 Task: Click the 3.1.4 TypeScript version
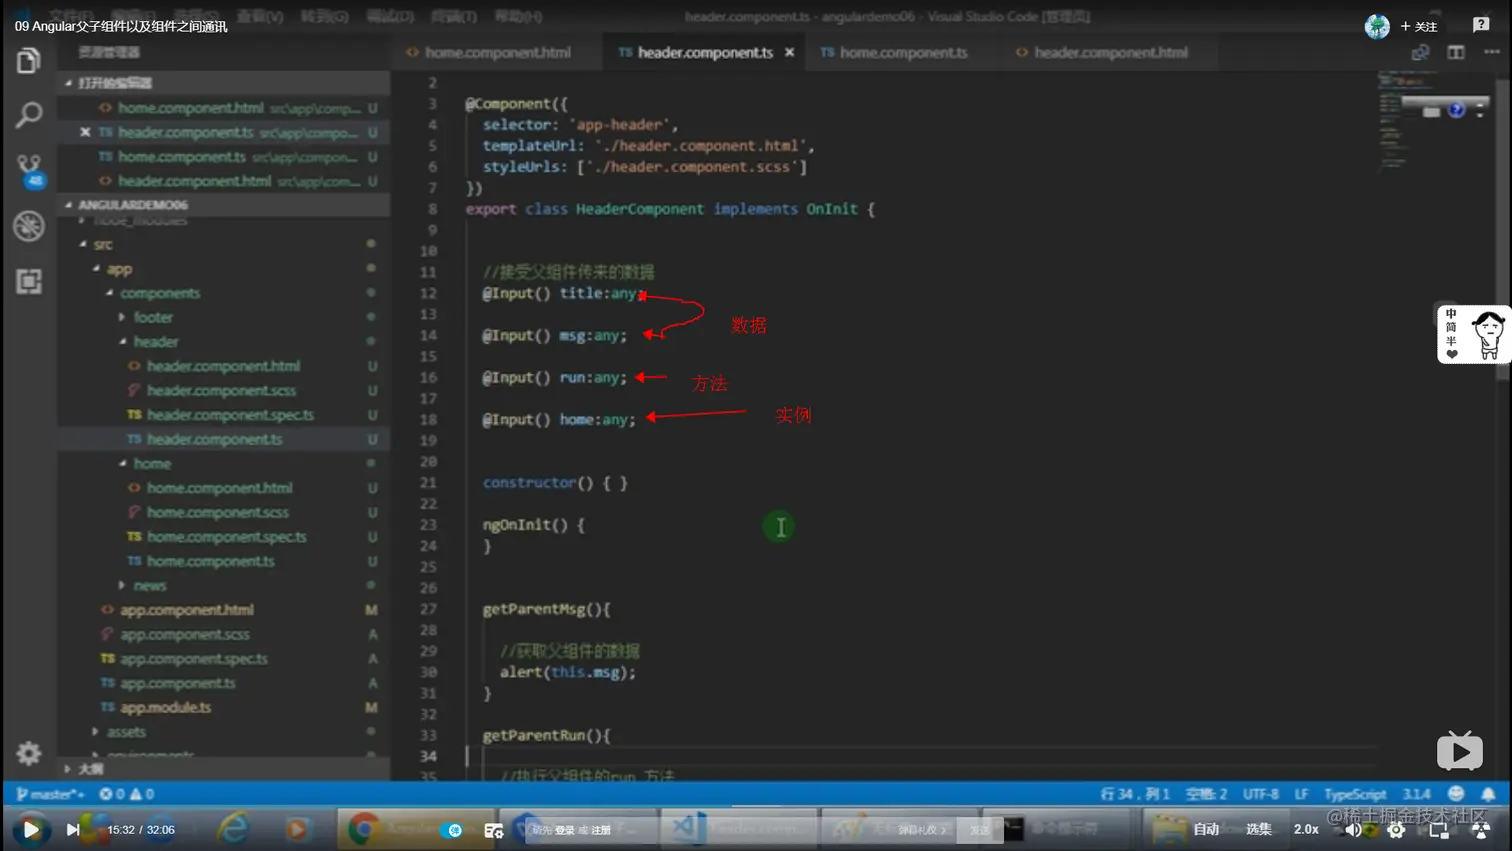[x=1416, y=794]
